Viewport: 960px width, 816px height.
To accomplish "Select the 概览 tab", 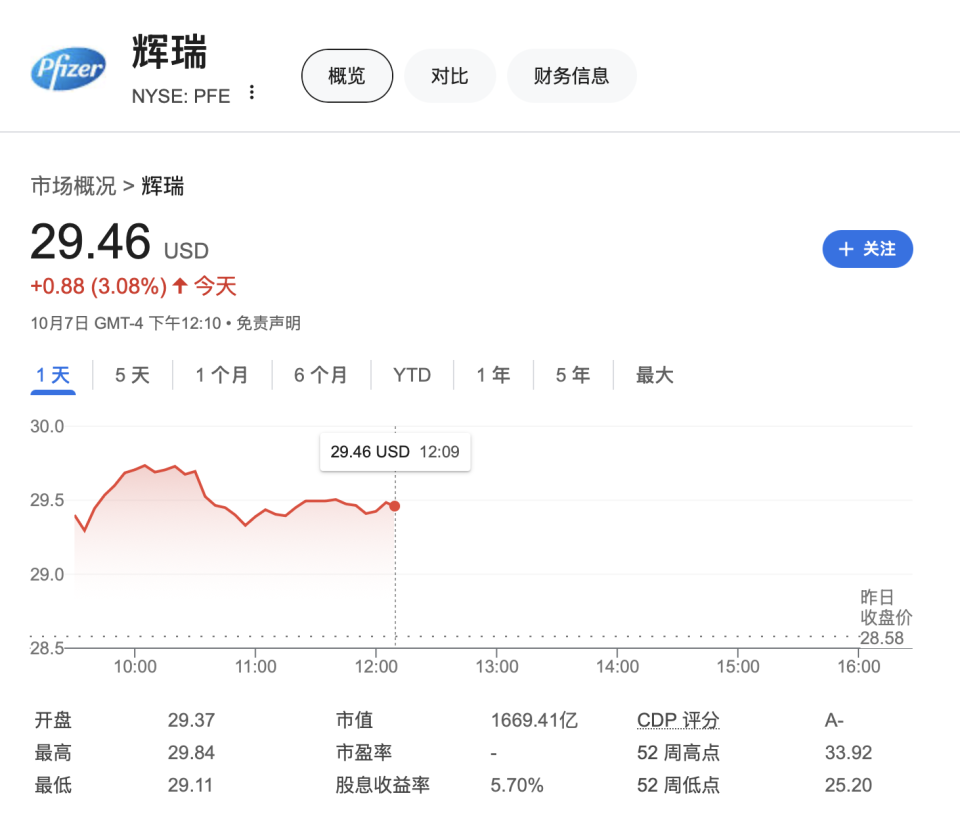I will [x=347, y=75].
